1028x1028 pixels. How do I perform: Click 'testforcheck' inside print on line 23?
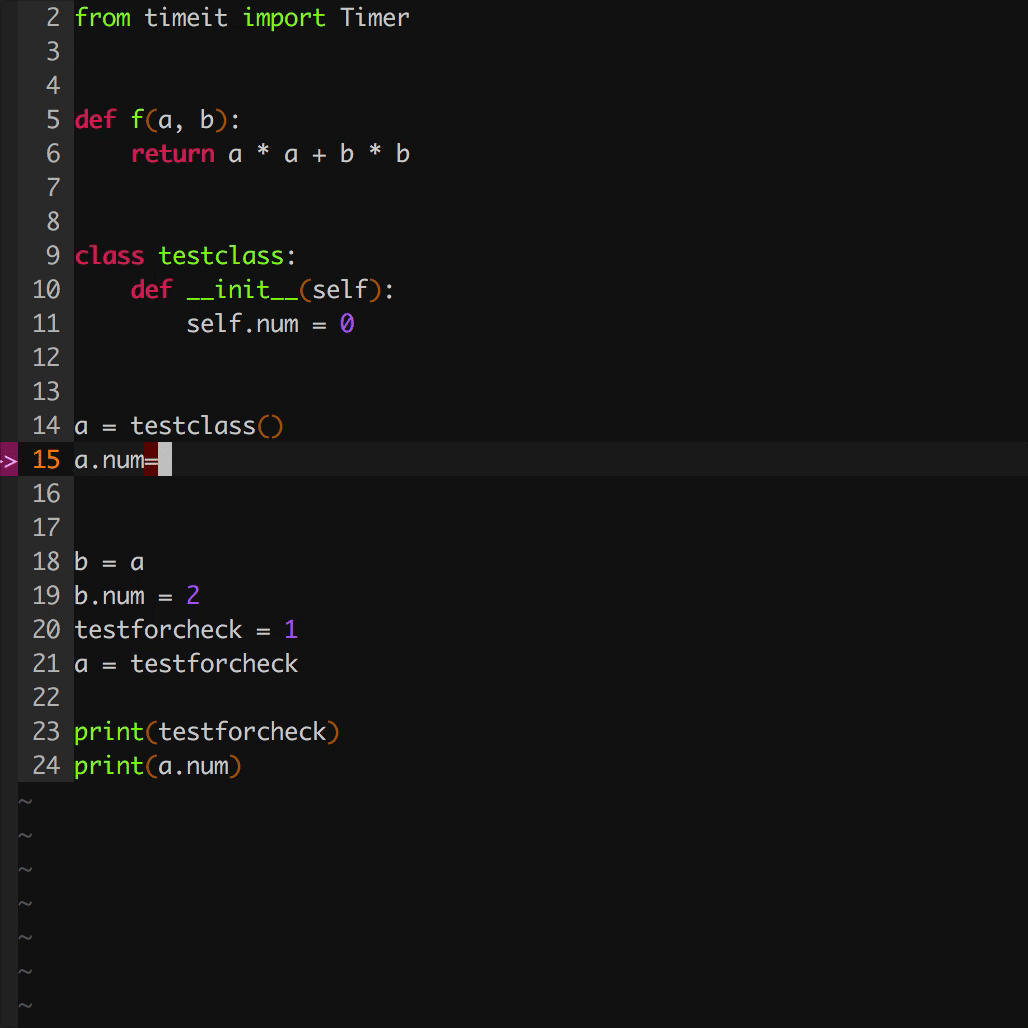[242, 732]
